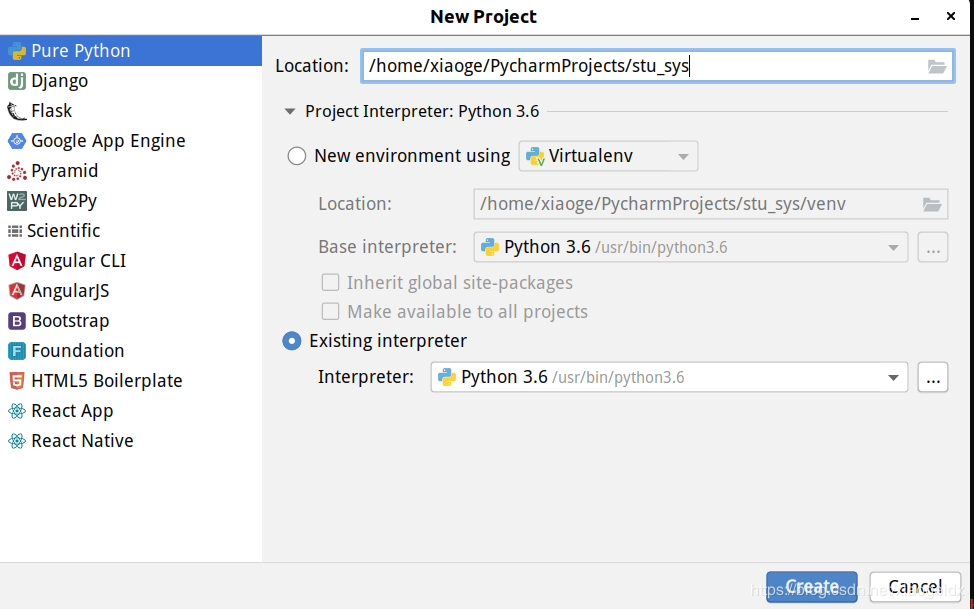Toggle Make available to all projects checkbox
974x609 pixels.
tap(330, 311)
